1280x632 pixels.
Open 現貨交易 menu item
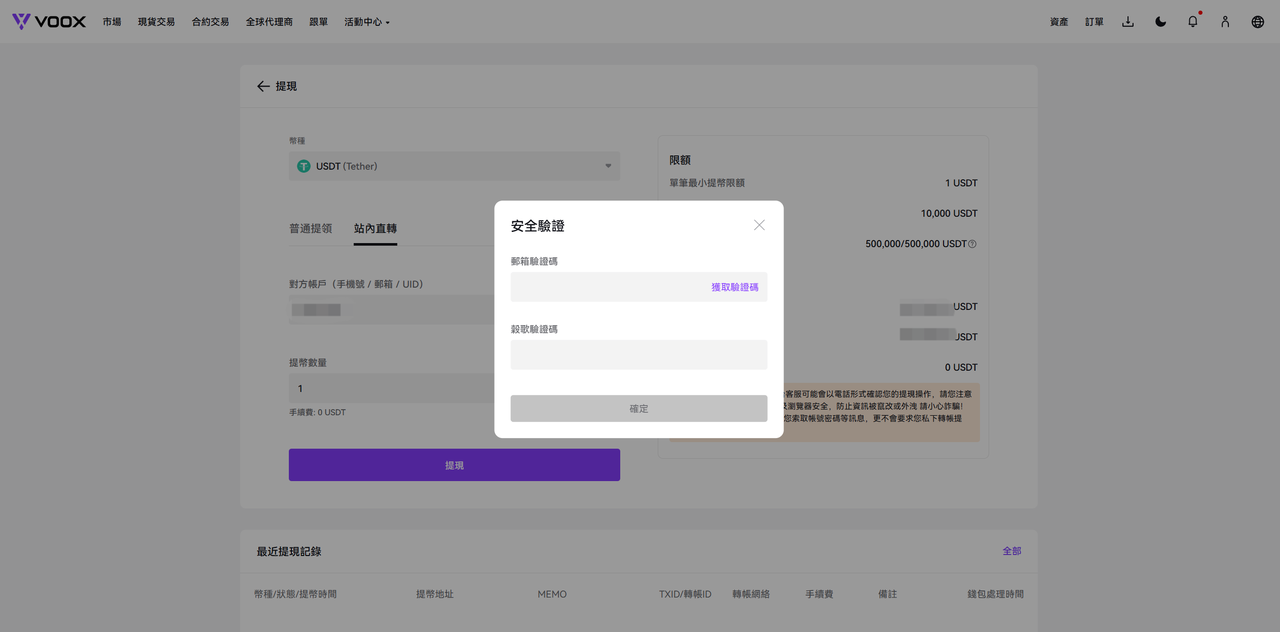click(x=156, y=21)
